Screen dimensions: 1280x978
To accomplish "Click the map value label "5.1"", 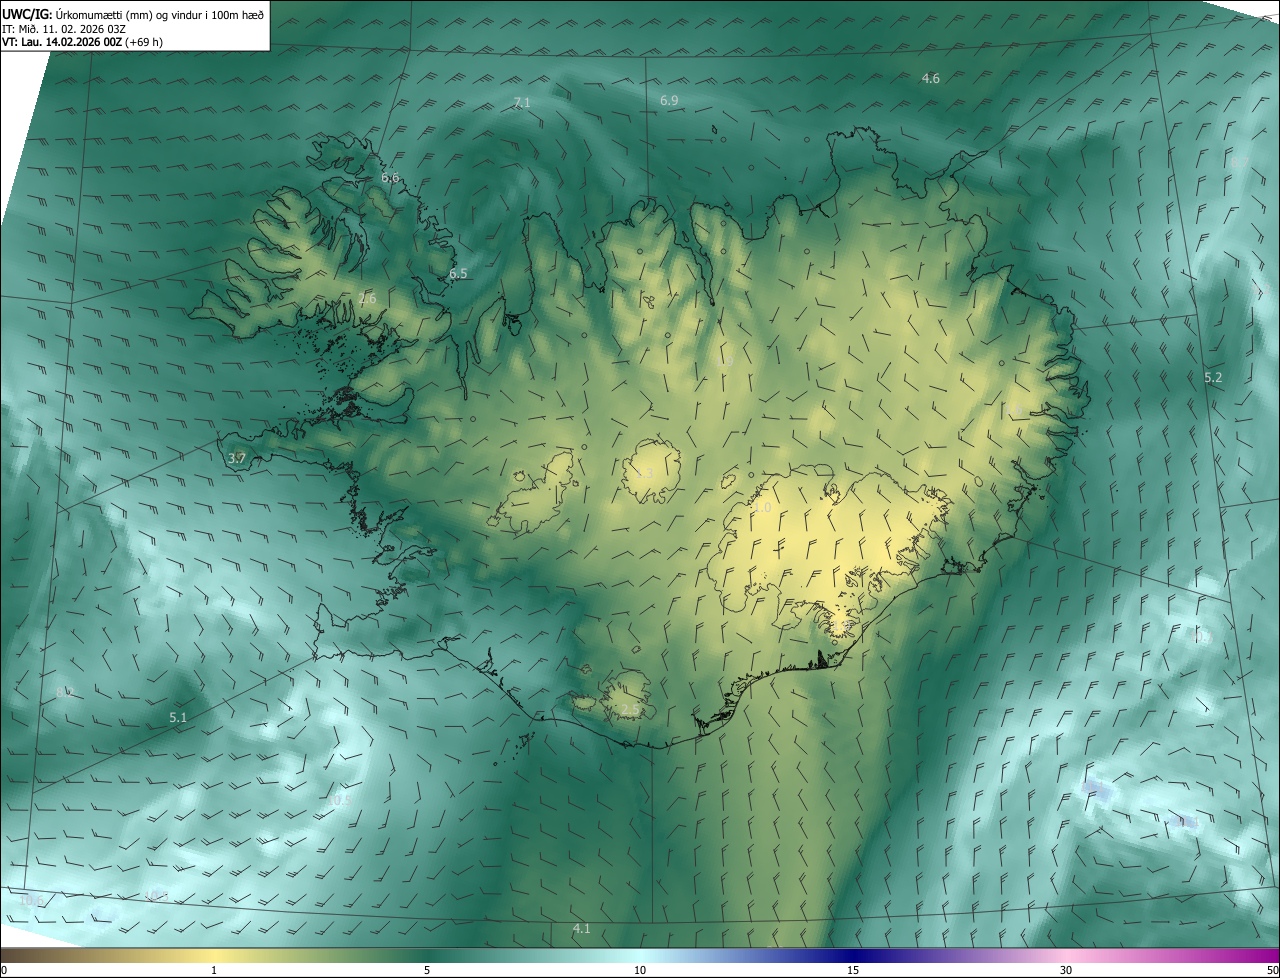I will 178,717.
